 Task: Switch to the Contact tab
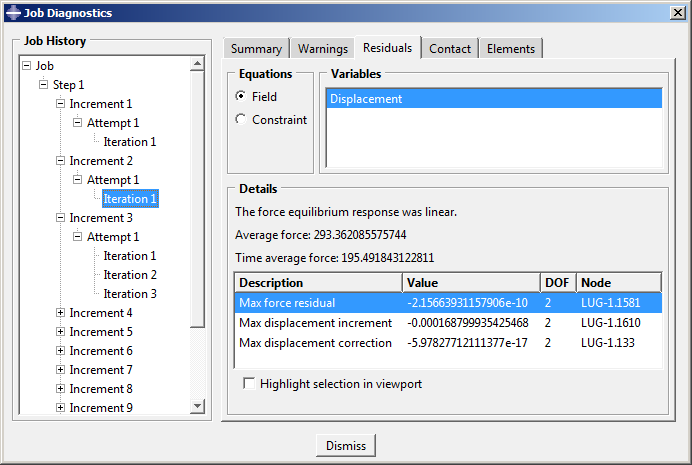pos(450,49)
